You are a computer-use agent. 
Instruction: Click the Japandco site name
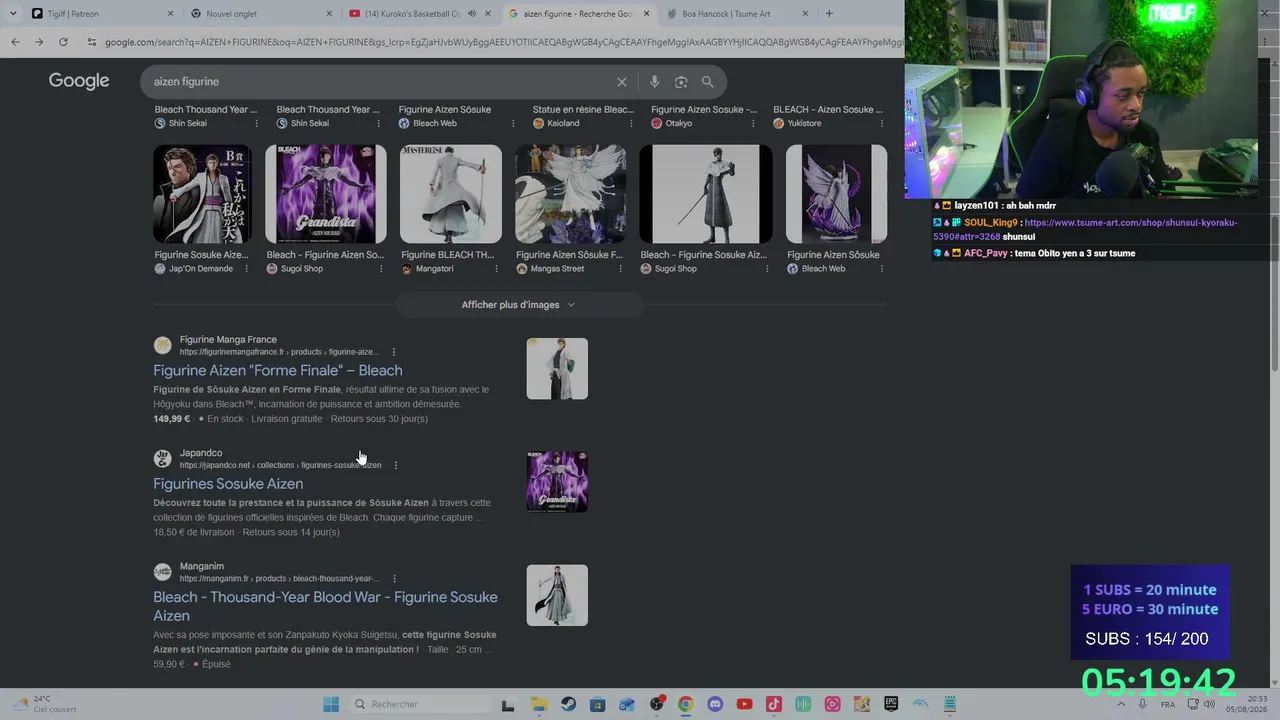pyautogui.click(x=201, y=453)
